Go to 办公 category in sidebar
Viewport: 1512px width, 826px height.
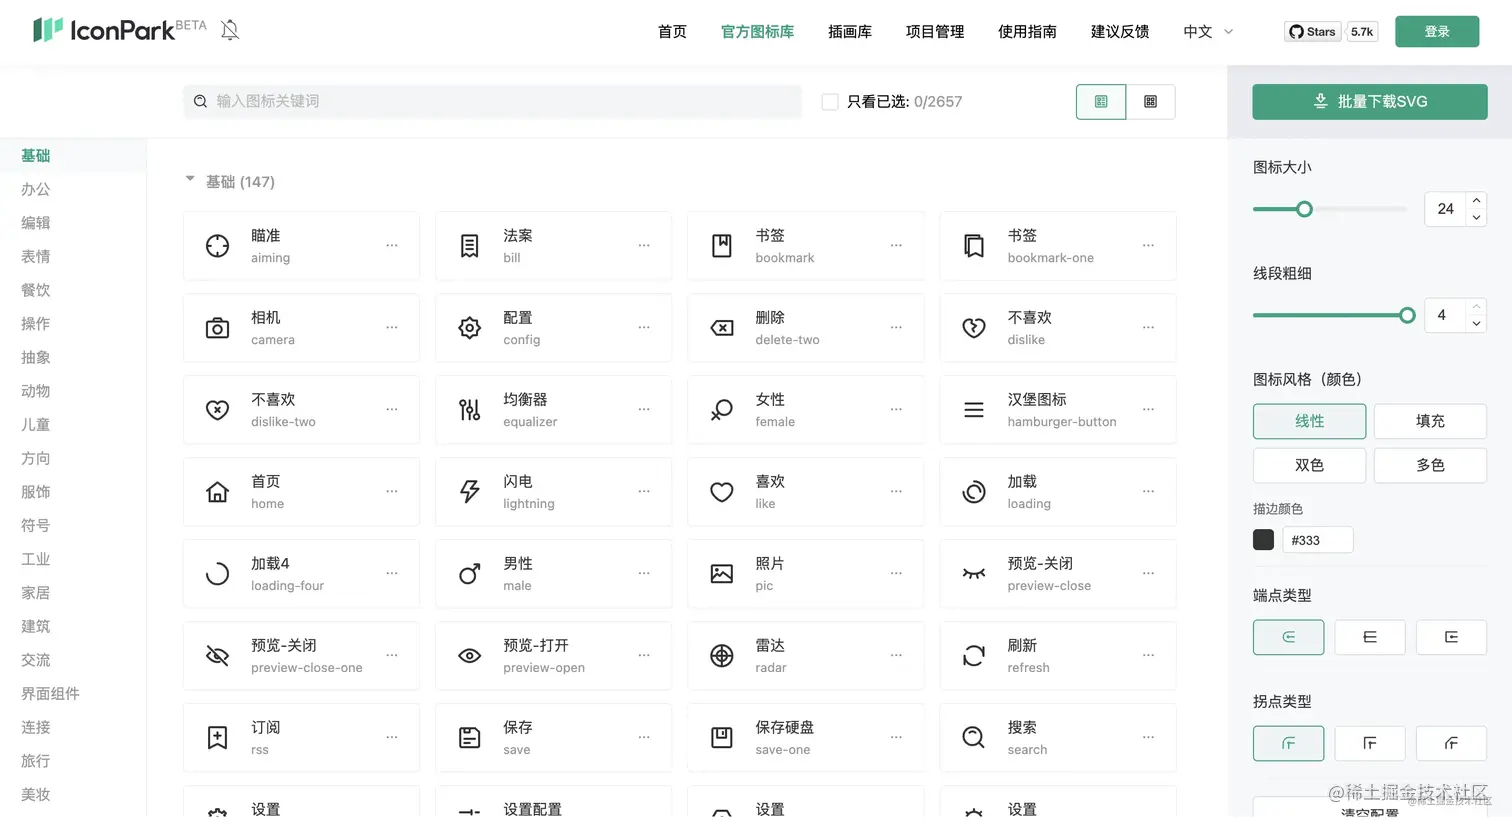(36, 189)
